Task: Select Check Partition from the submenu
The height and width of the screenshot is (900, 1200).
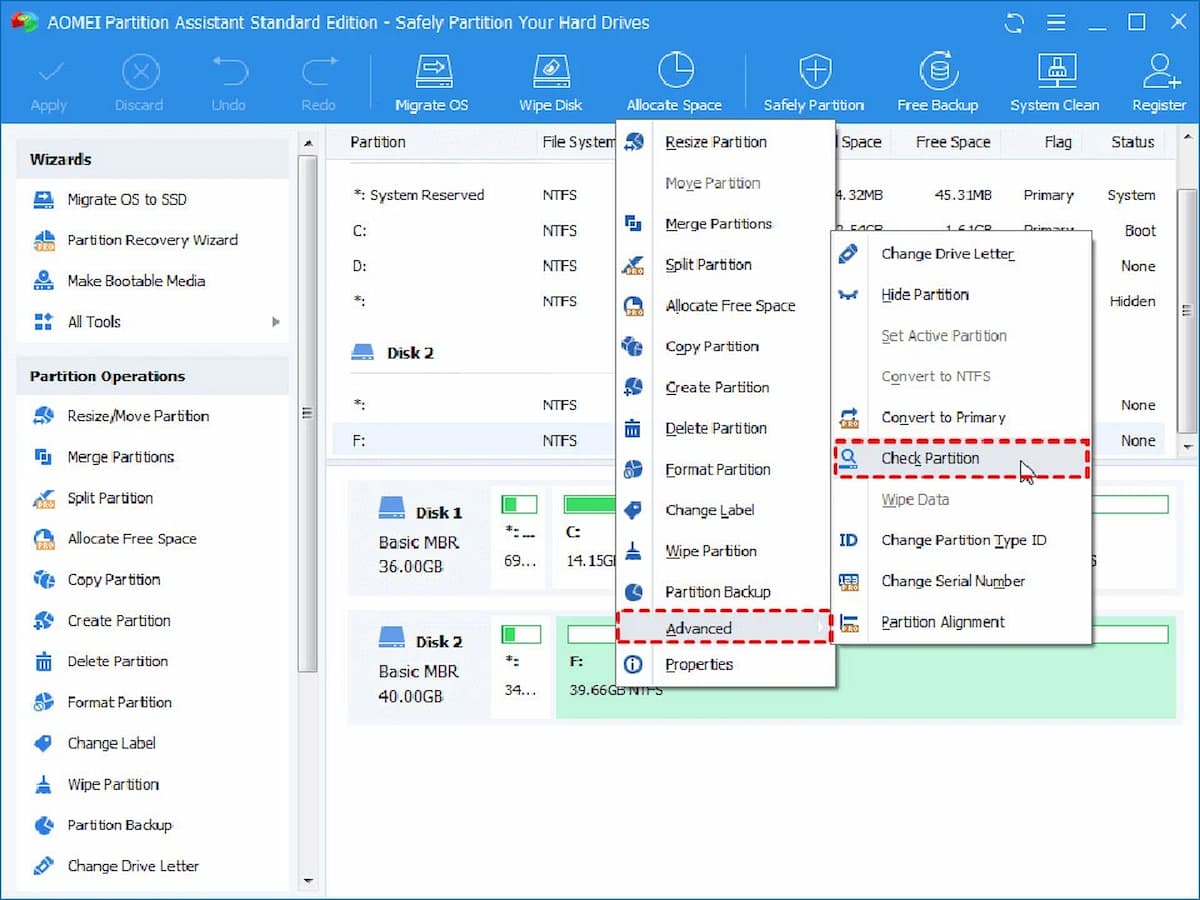Action: click(930, 458)
